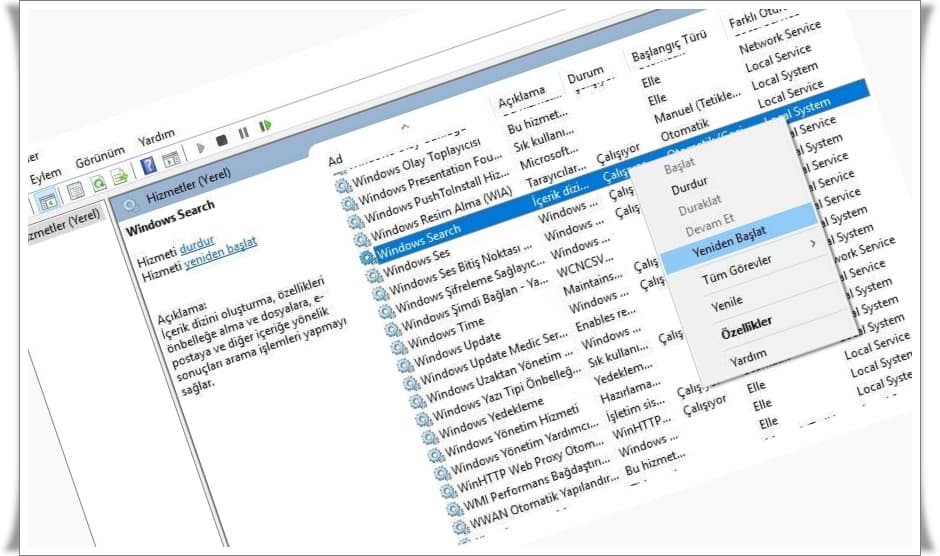Click the green Refresh toolbar icon
This screenshot has height=556, width=940.
coord(98,183)
